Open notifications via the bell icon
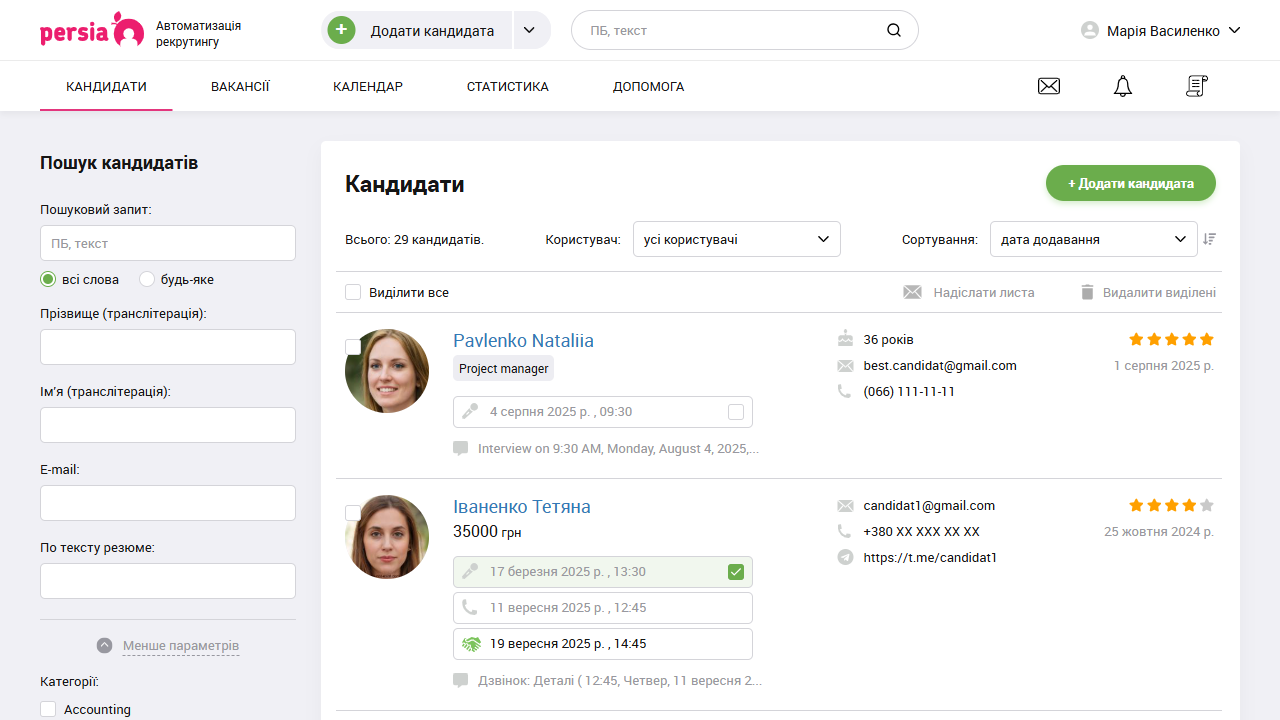The height and width of the screenshot is (720, 1280). pyautogui.click(x=1122, y=86)
